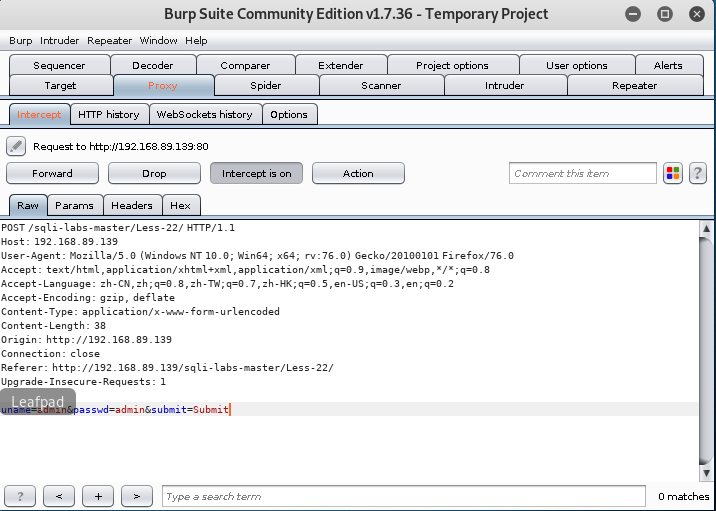Close the Burp Suite window

tap(697, 14)
